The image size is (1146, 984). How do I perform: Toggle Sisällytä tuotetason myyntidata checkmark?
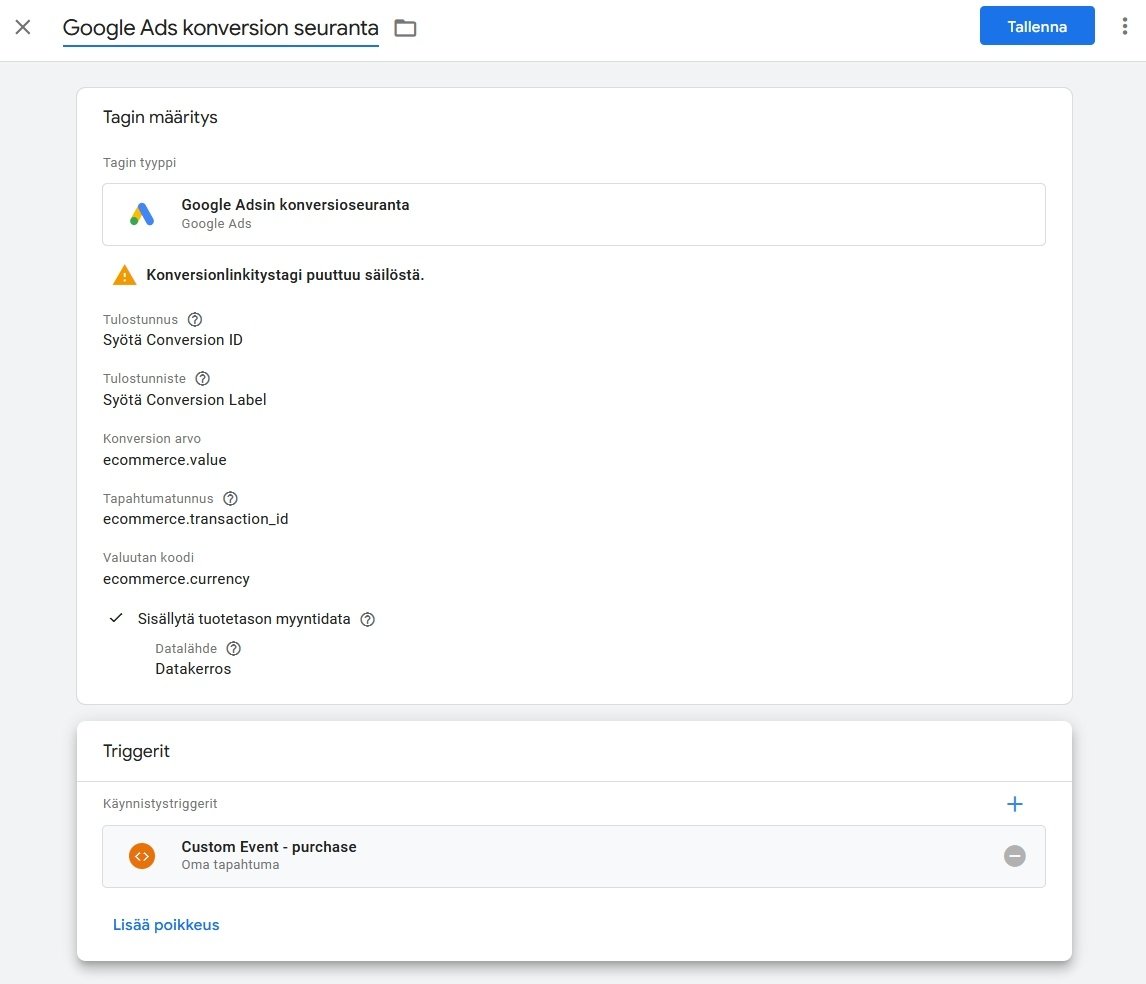pyautogui.click(x=115, y=618)
